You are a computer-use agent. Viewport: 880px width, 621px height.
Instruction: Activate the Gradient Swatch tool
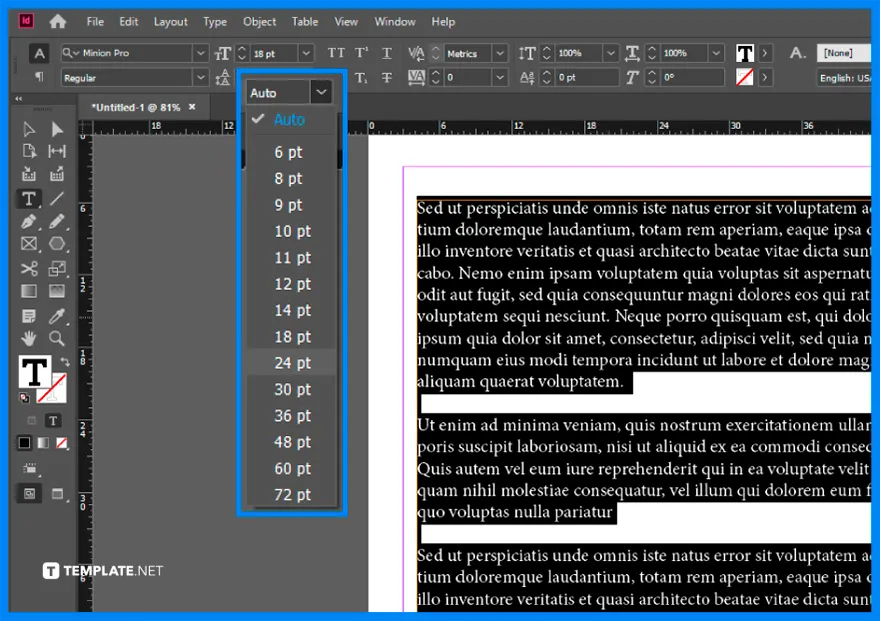[28, 290]
